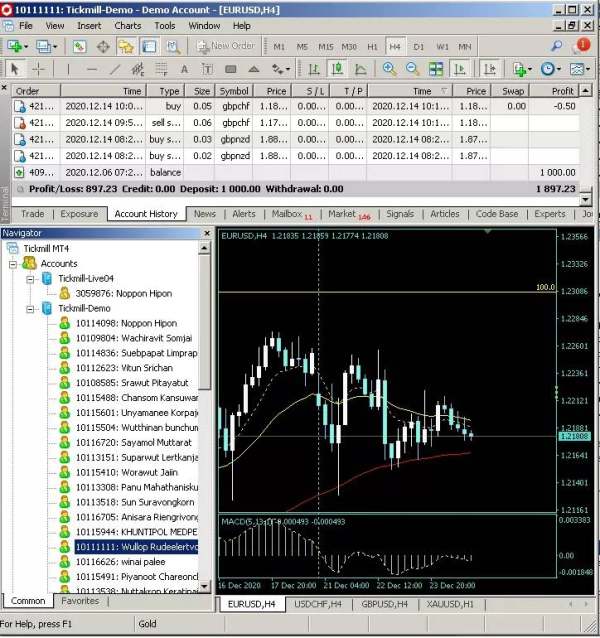This screenshot has height=638, width=600.
Task: Open the Periodicity clock dropdown
Action: [551, 69]
